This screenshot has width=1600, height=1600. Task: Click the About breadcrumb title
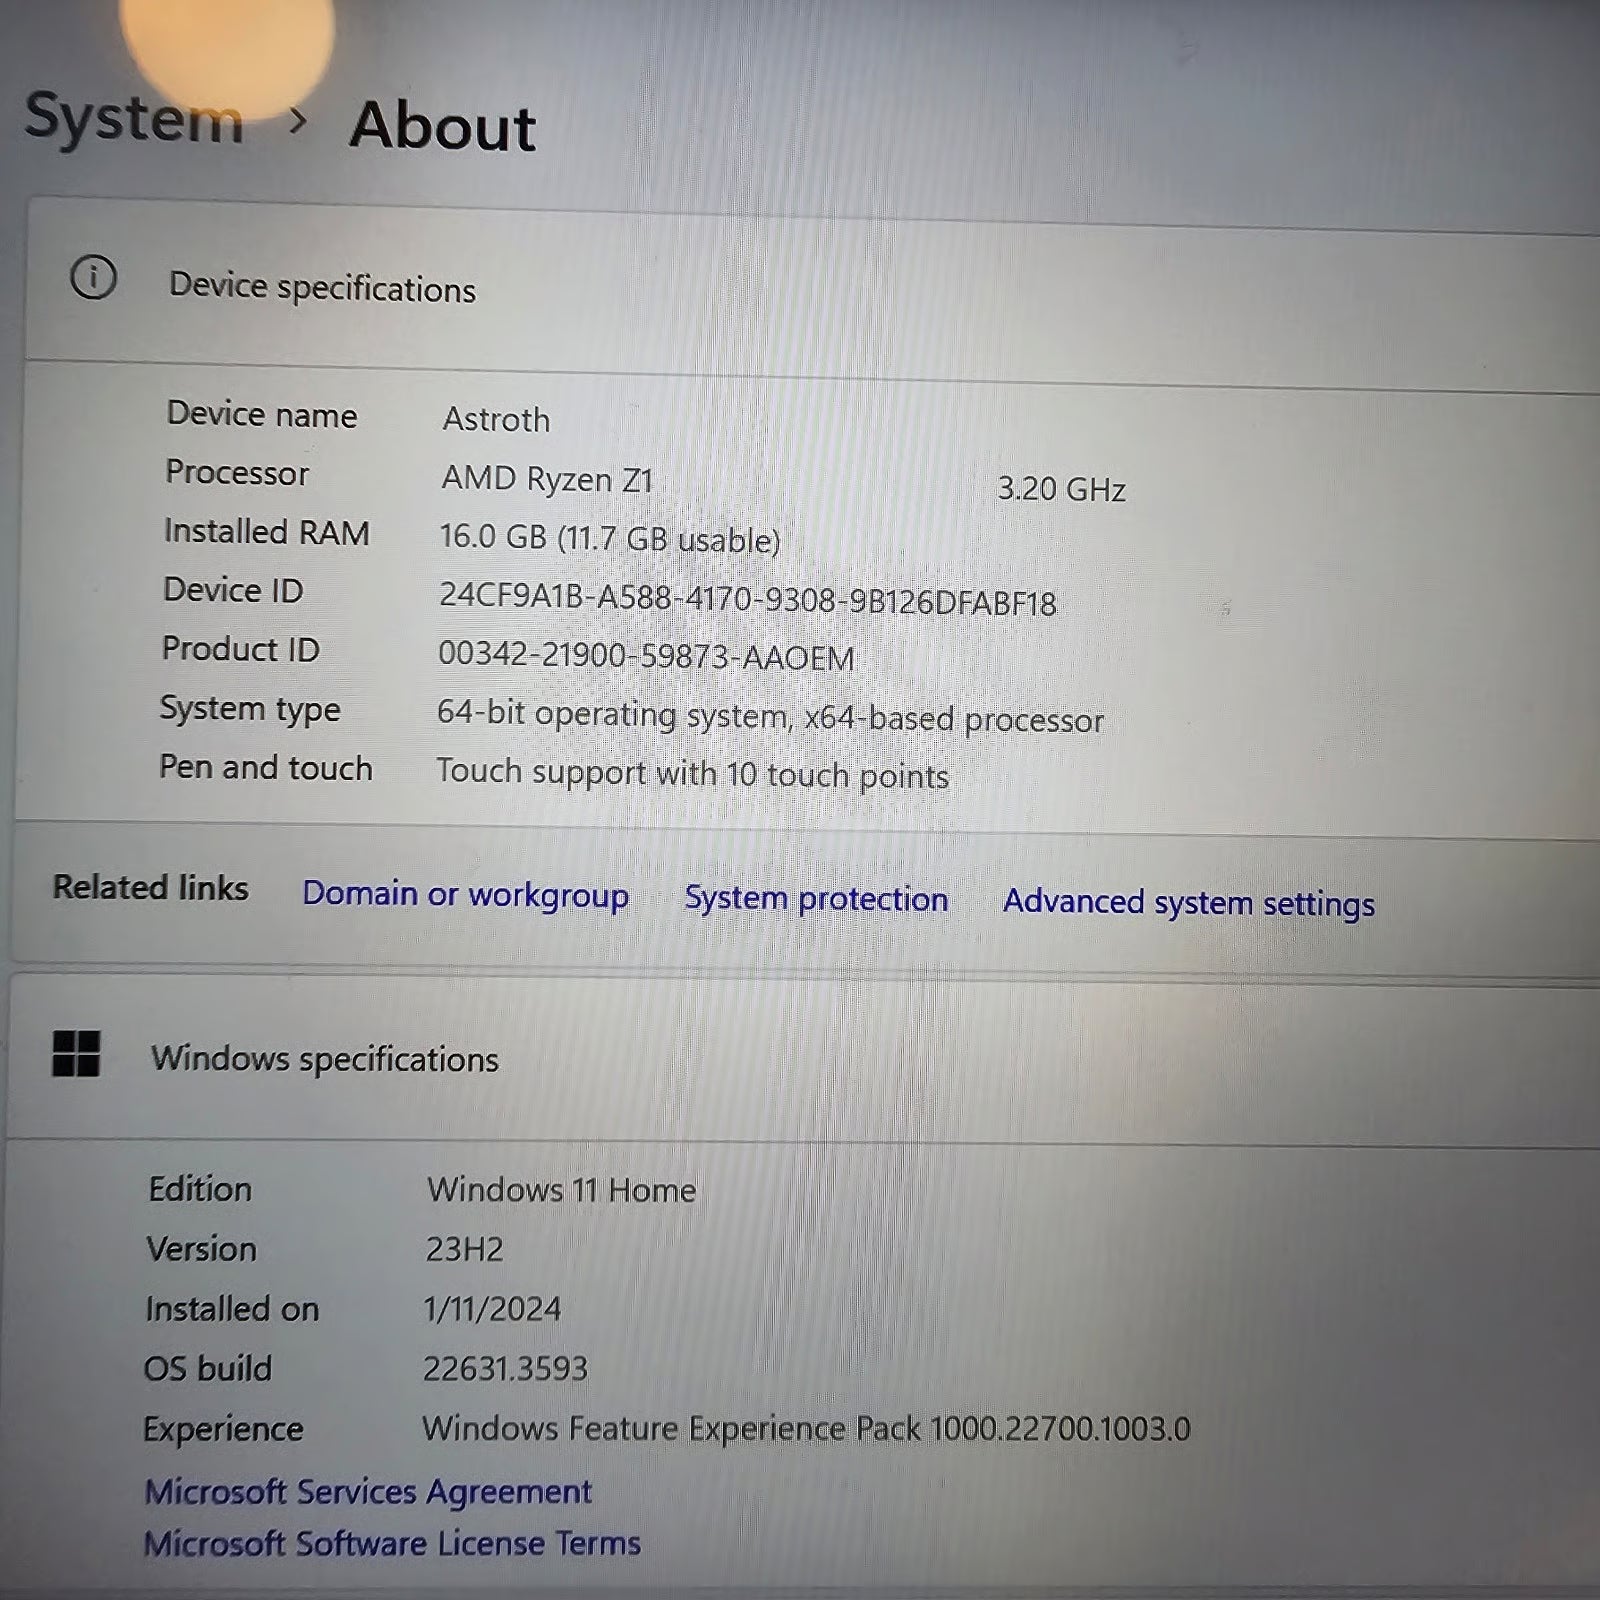click(443, 127)
